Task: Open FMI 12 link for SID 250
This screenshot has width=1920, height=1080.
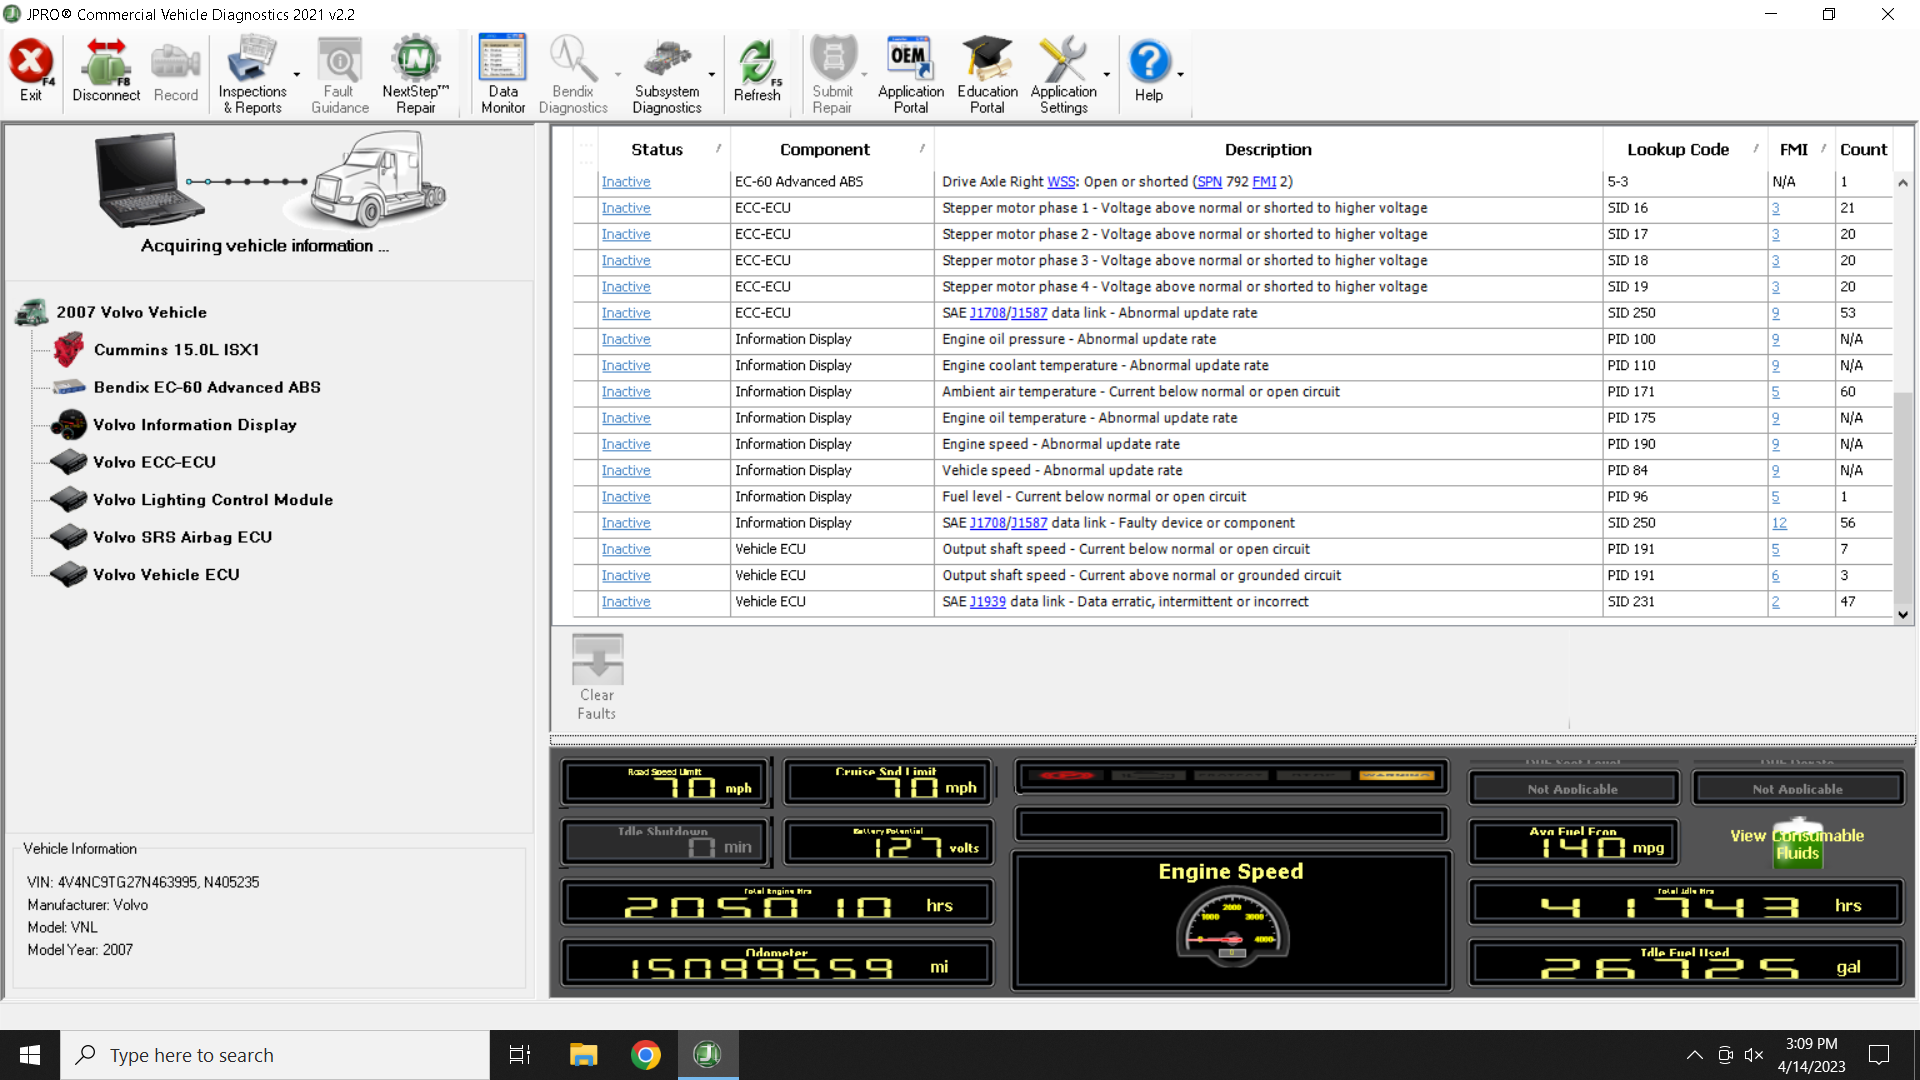Action: coord(1779,523)
